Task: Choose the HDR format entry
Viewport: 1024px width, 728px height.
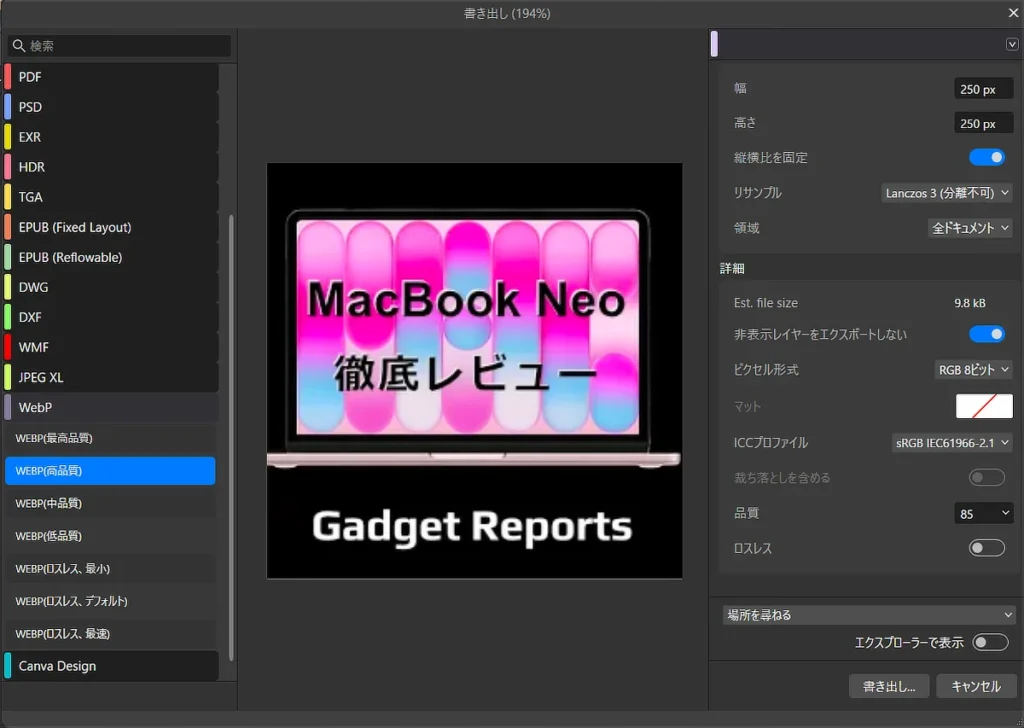Action: tap(111, 167)
